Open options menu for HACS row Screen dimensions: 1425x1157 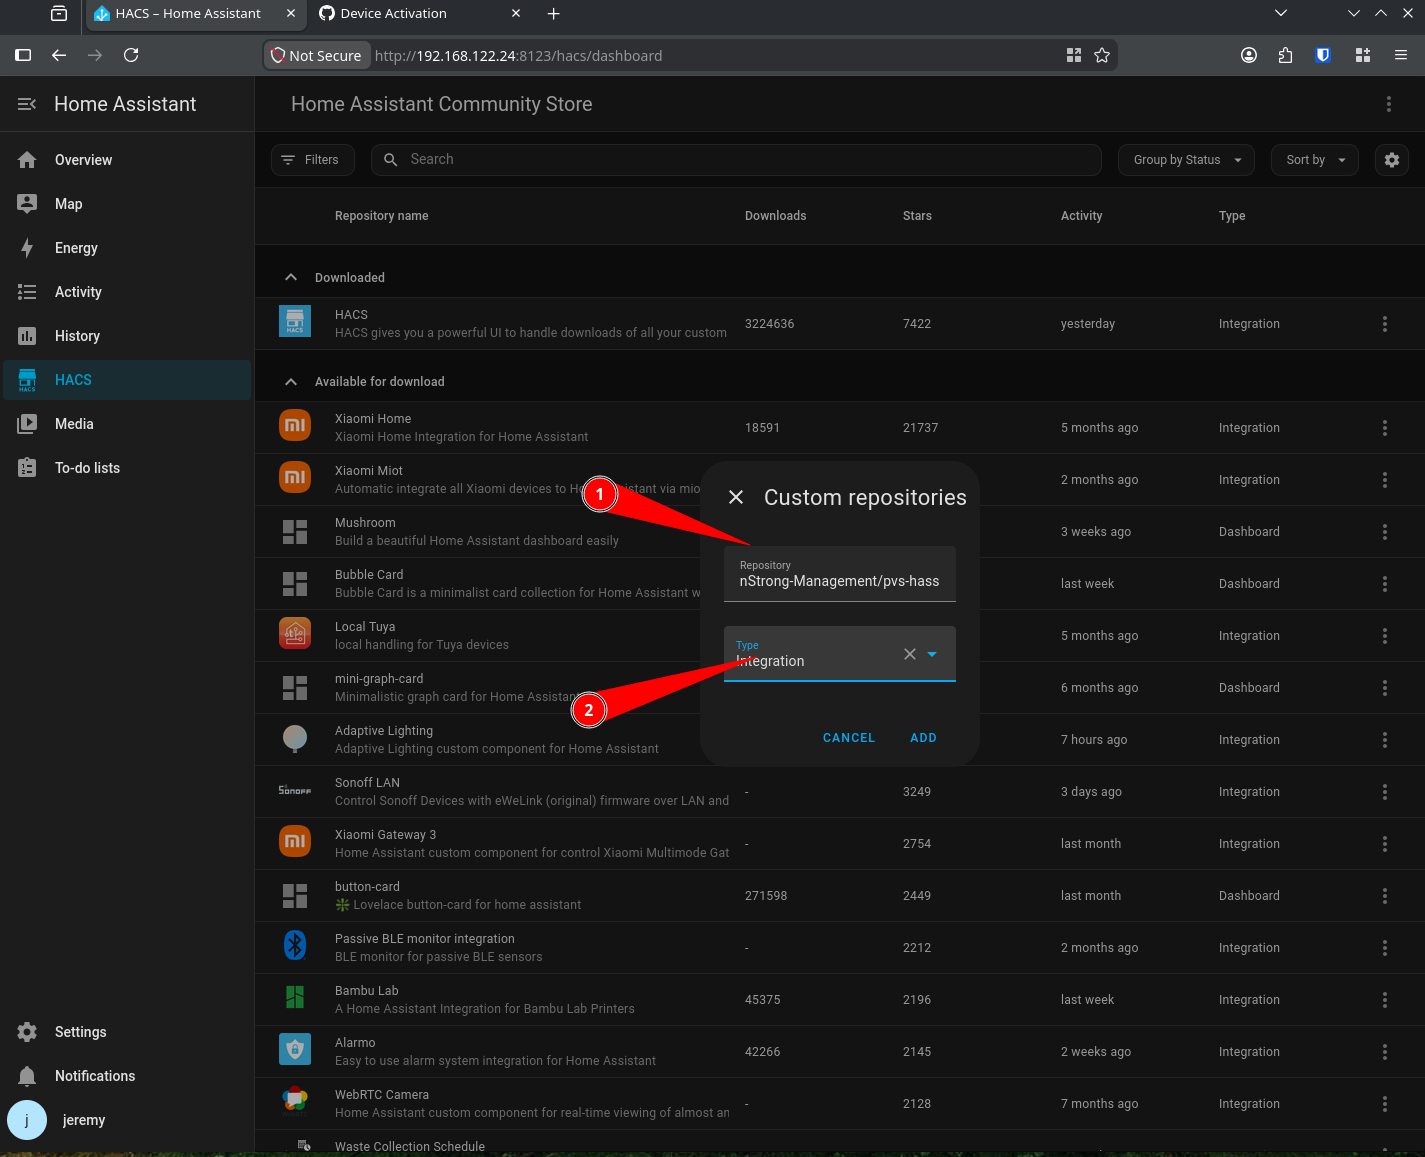coord(1385,324)
